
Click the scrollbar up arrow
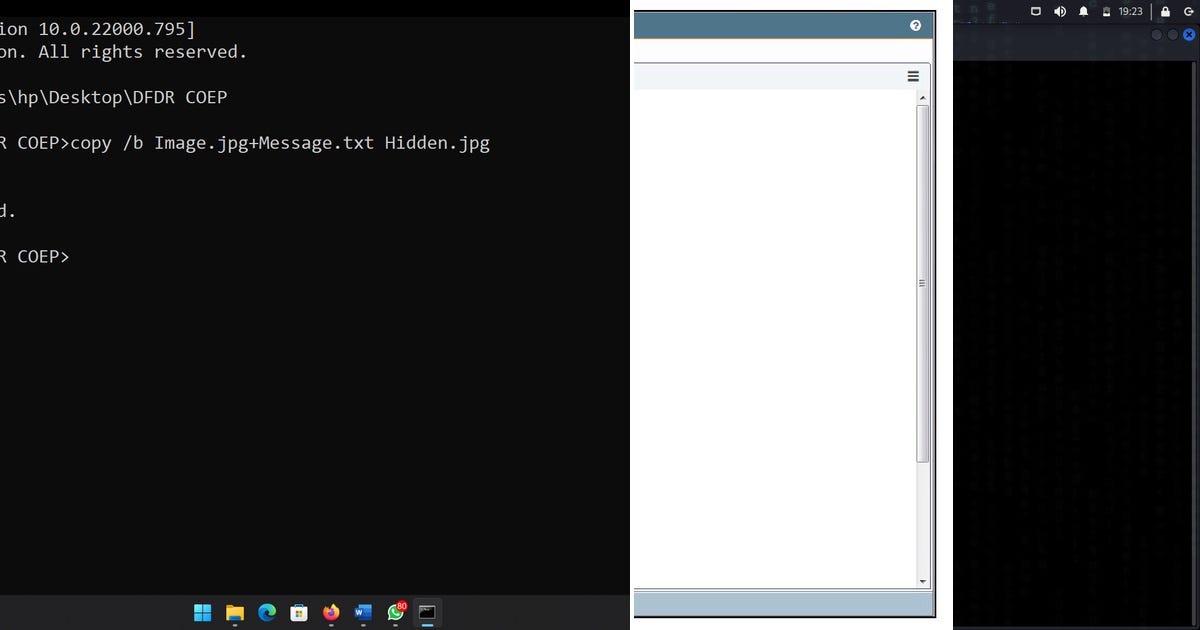921,97
